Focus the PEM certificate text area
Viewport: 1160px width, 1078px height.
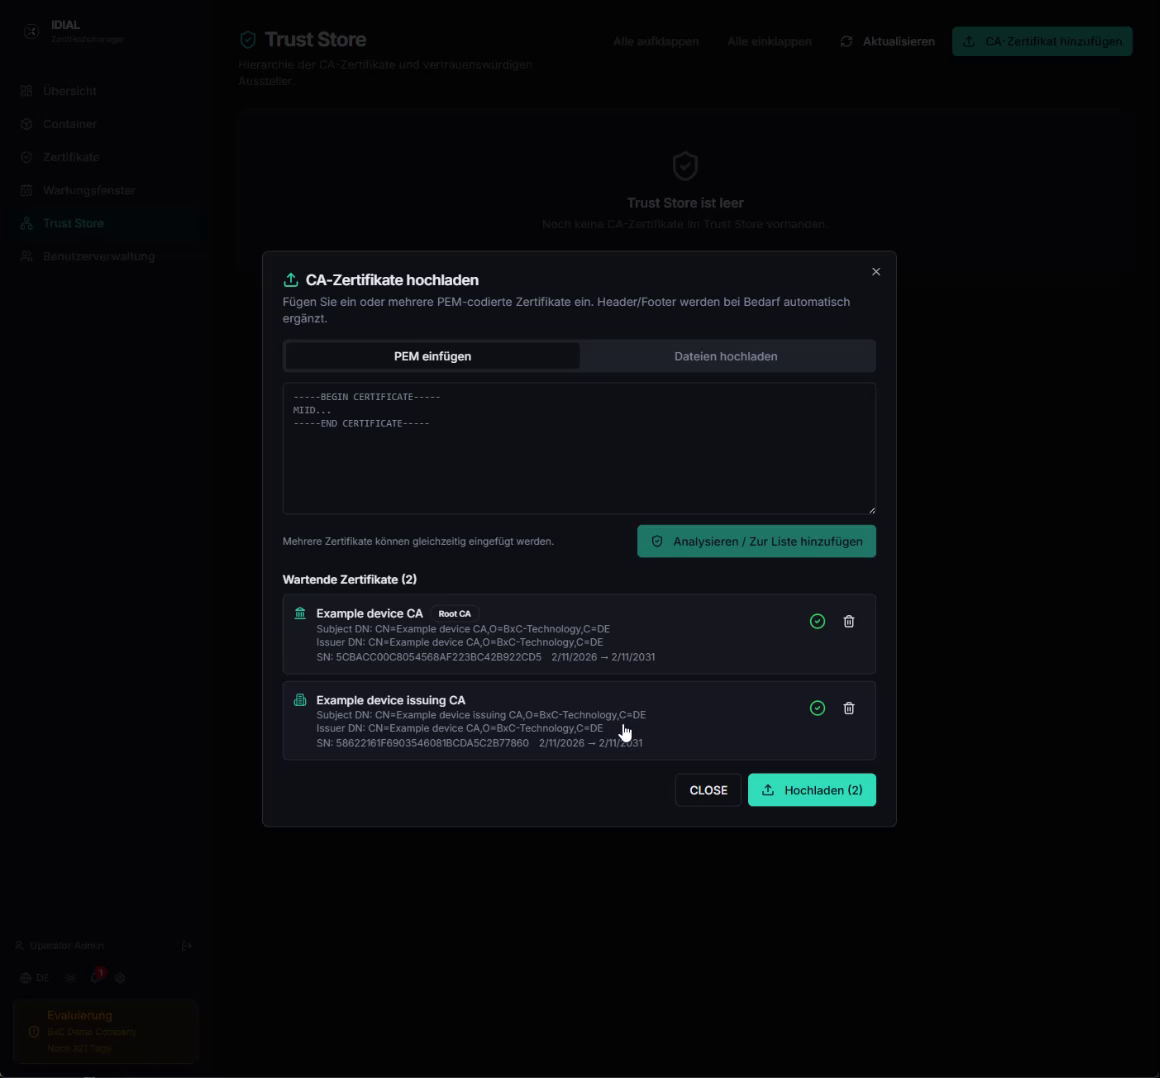point(579,448)
